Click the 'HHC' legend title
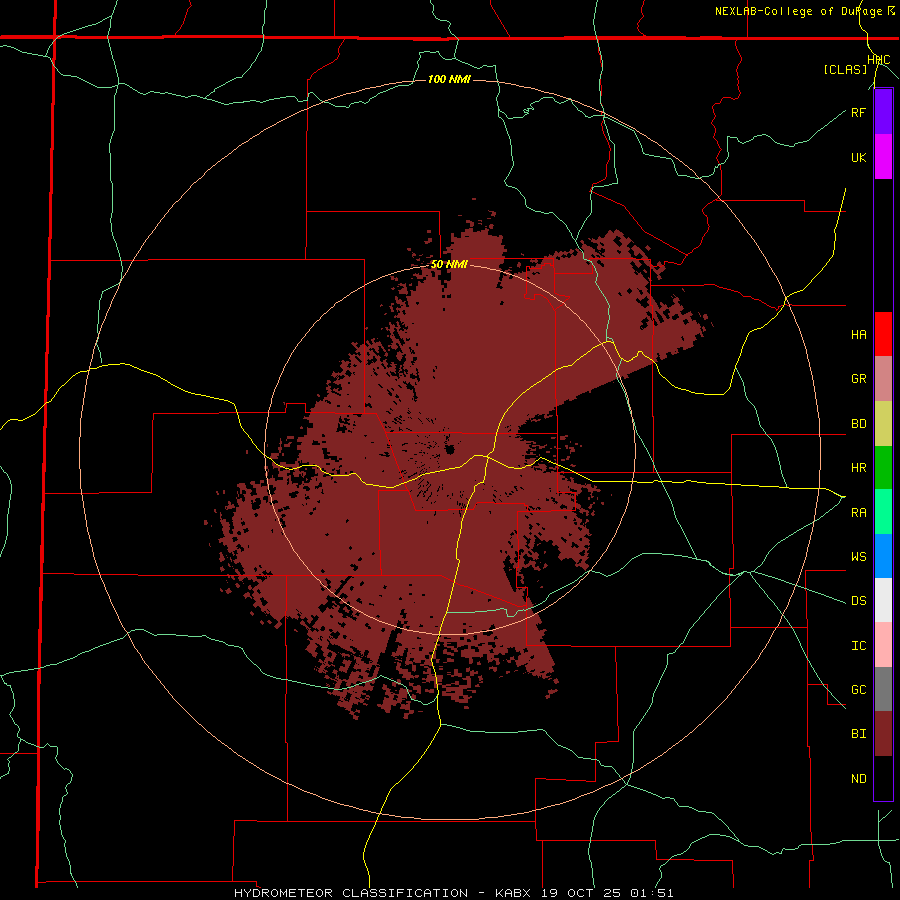The width and height of the screenshot is (900, 900). click(x=879, y=60)
